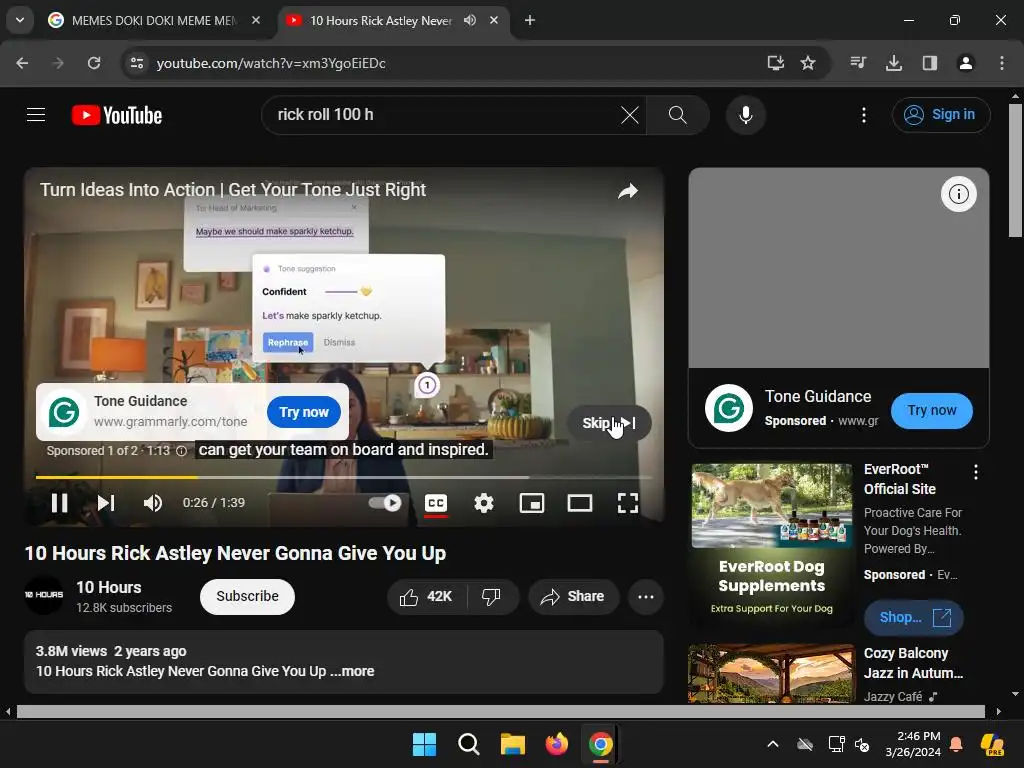This screenshot has width=1024, height=768.
Task: Open Chrome downloads
Action: tap(894, 63)
